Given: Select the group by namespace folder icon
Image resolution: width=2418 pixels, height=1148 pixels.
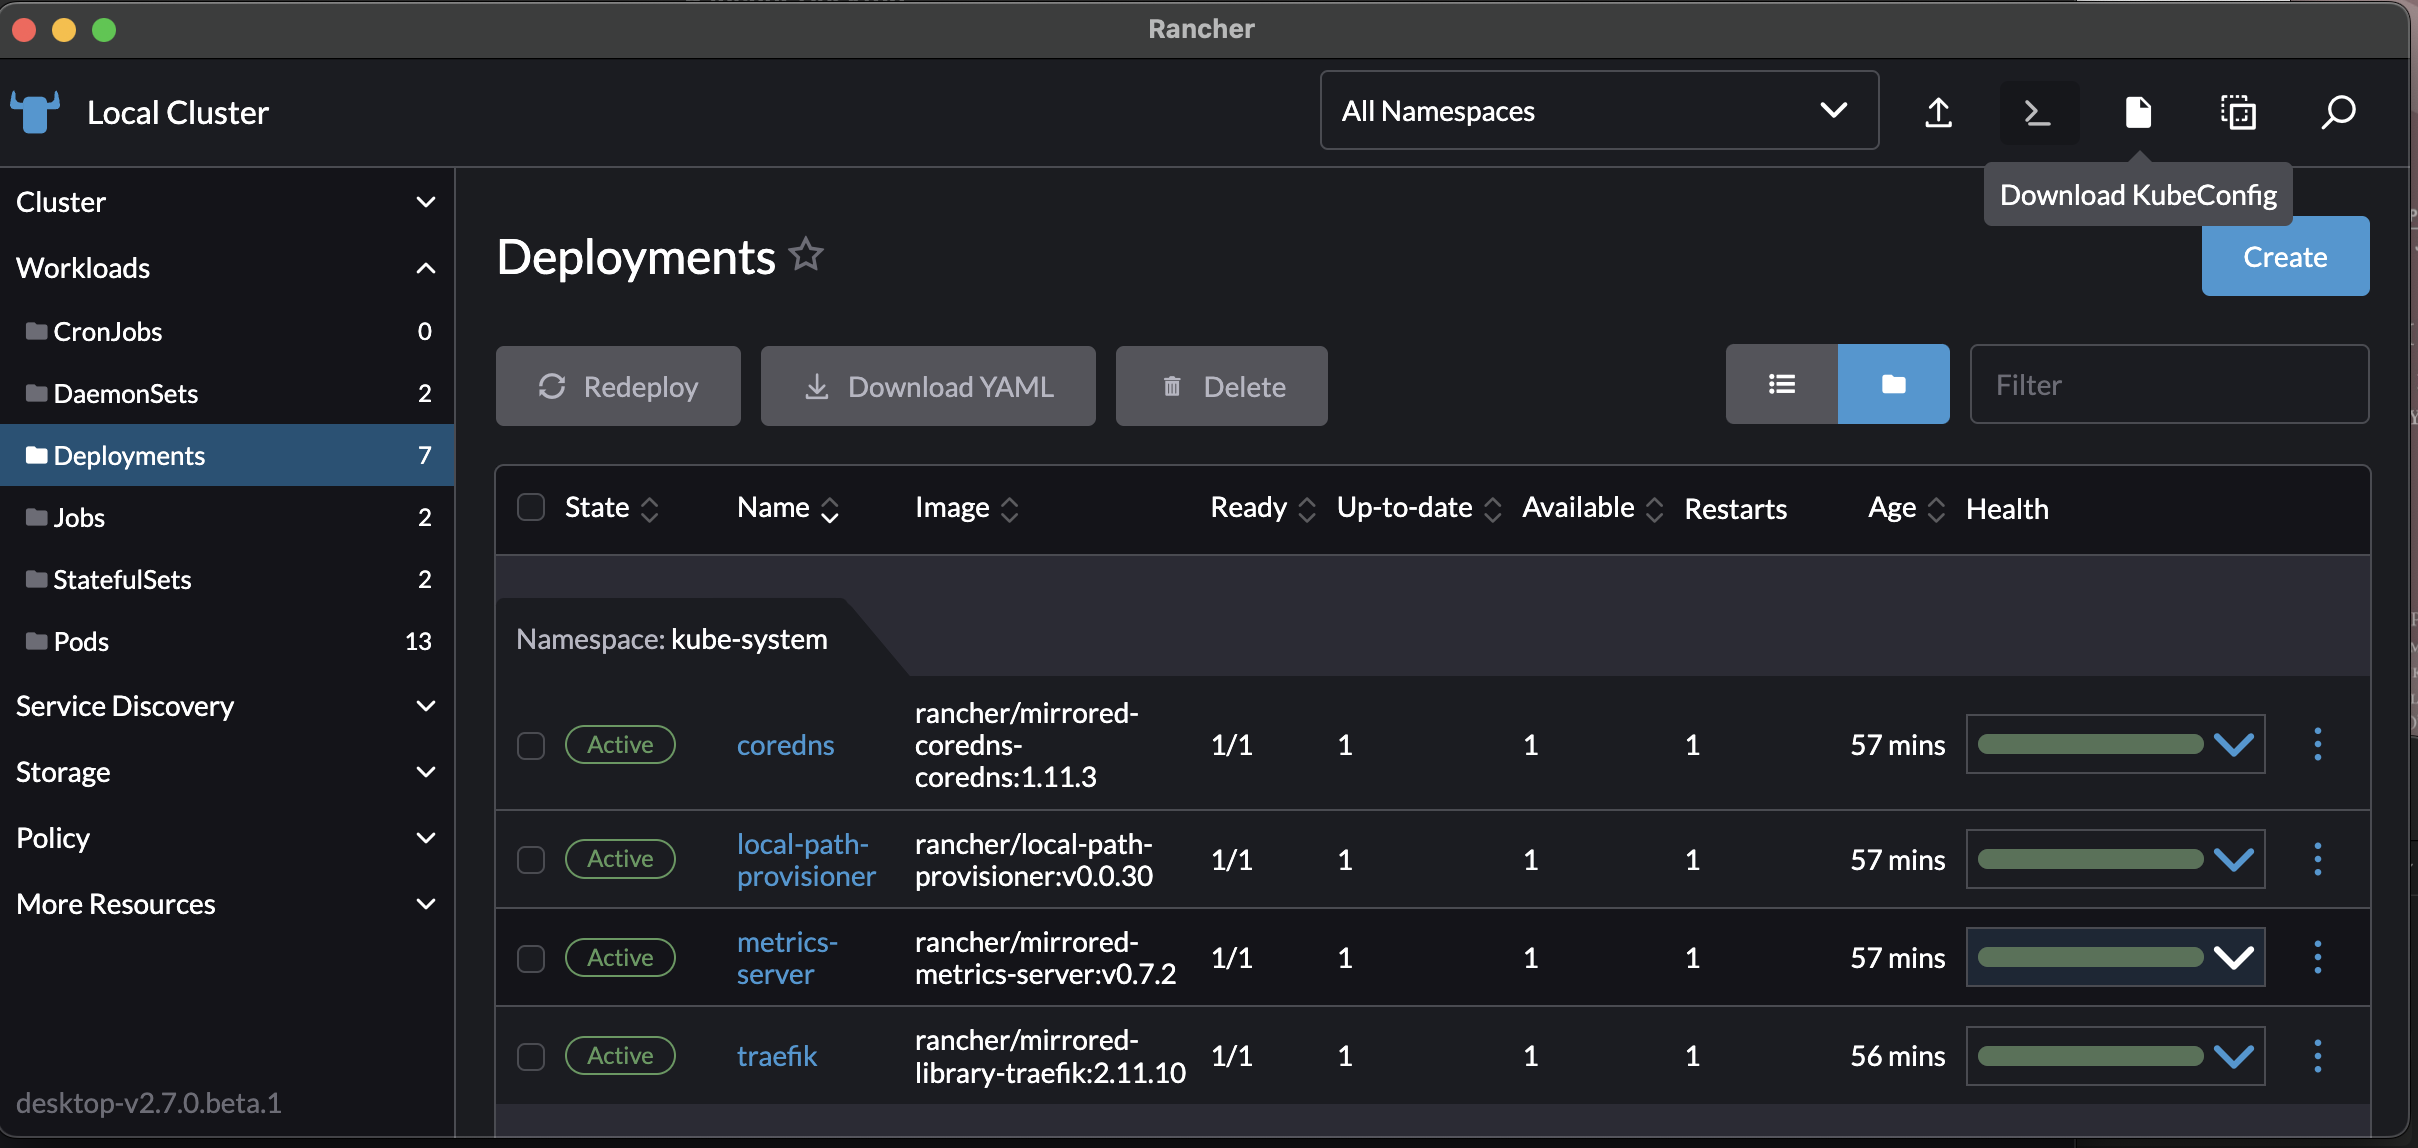Looking at the screenshot, I should click(x=1893, y=385).
